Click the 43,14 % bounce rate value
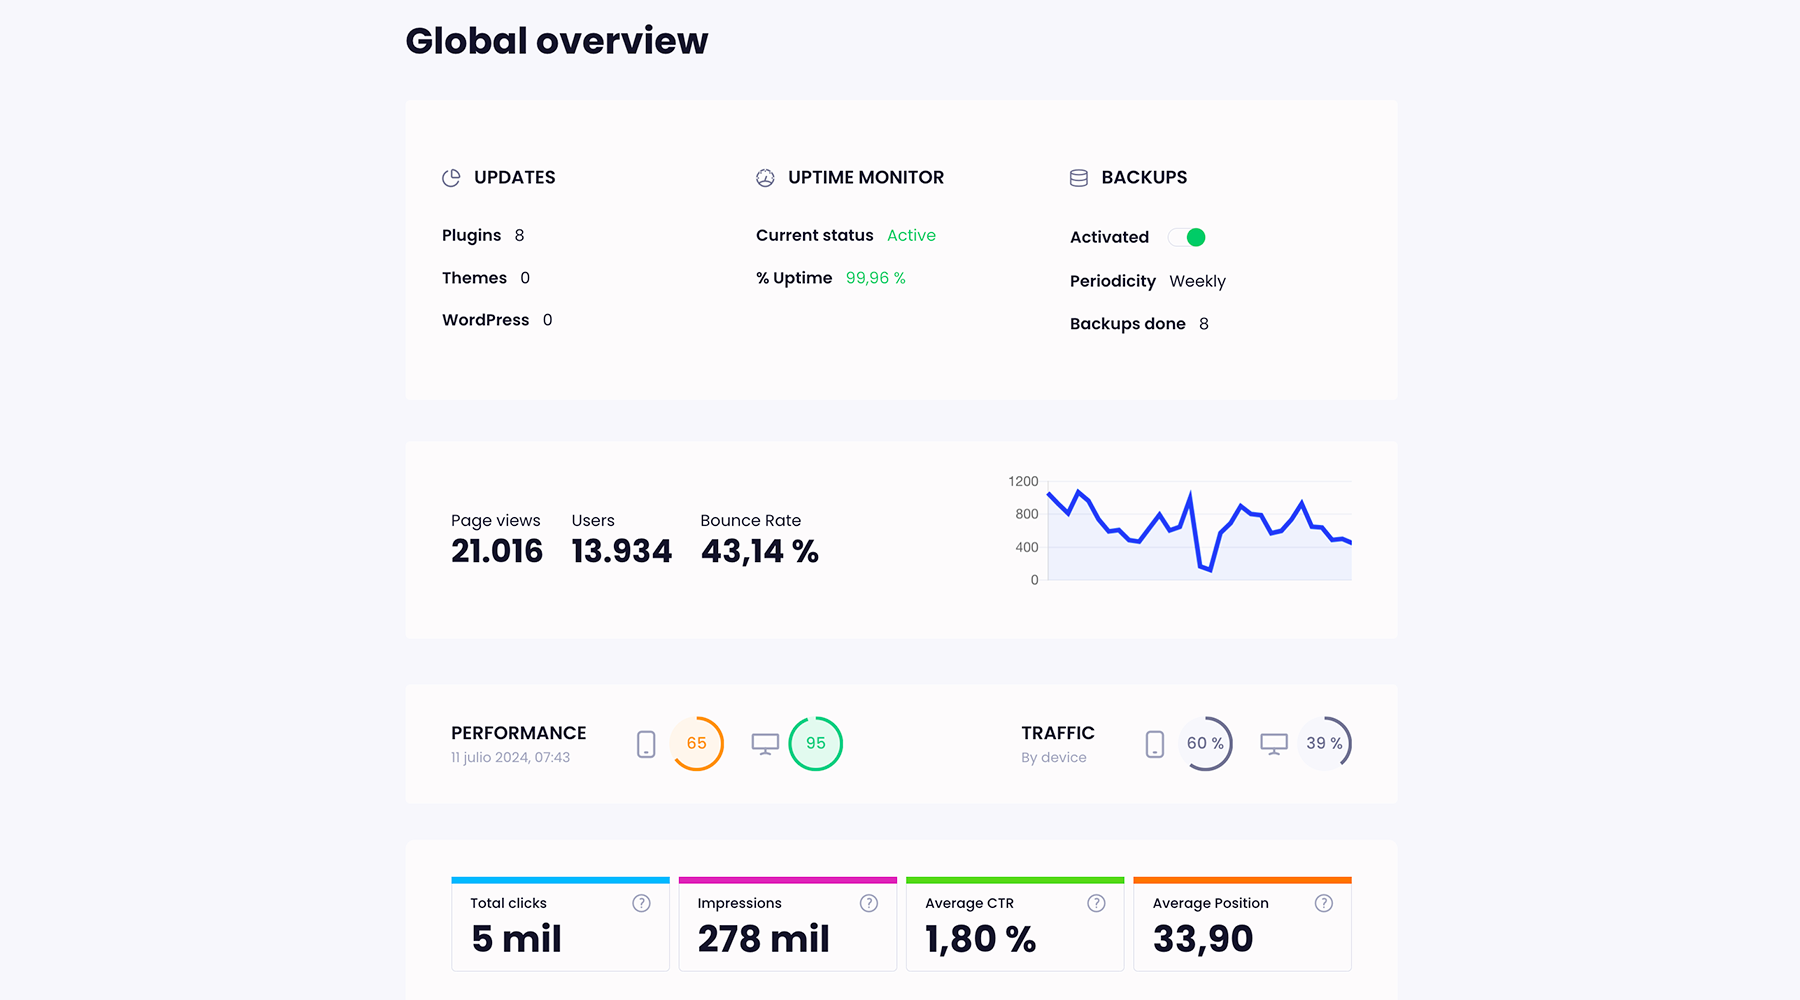This screenshot has width=1800, height=1000. 760,551
